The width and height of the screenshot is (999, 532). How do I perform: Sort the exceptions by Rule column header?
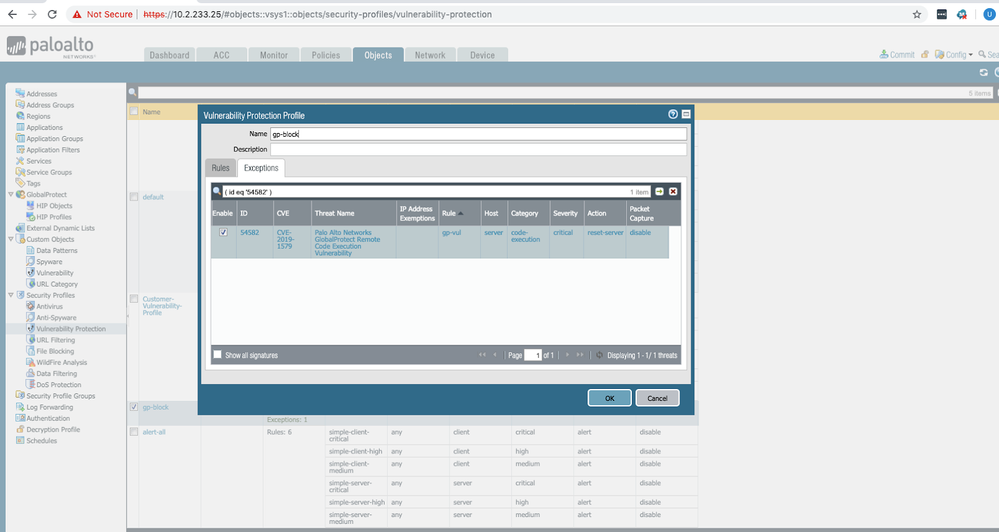(453, 213)
